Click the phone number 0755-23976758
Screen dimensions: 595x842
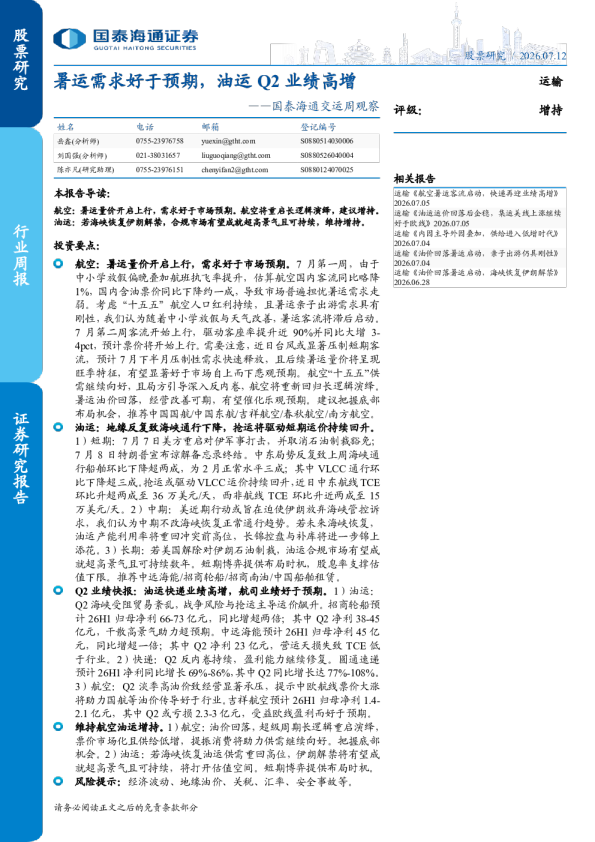(x=159, y=141)
